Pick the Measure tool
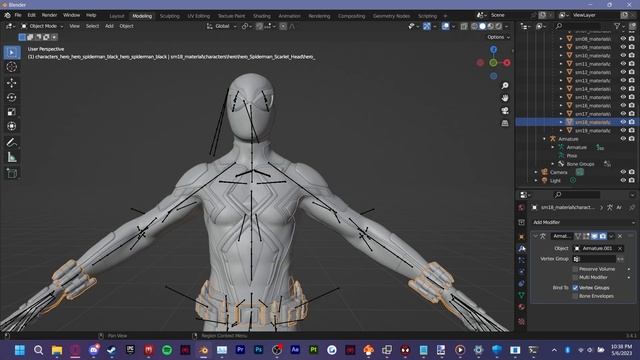 click(11, 157)
